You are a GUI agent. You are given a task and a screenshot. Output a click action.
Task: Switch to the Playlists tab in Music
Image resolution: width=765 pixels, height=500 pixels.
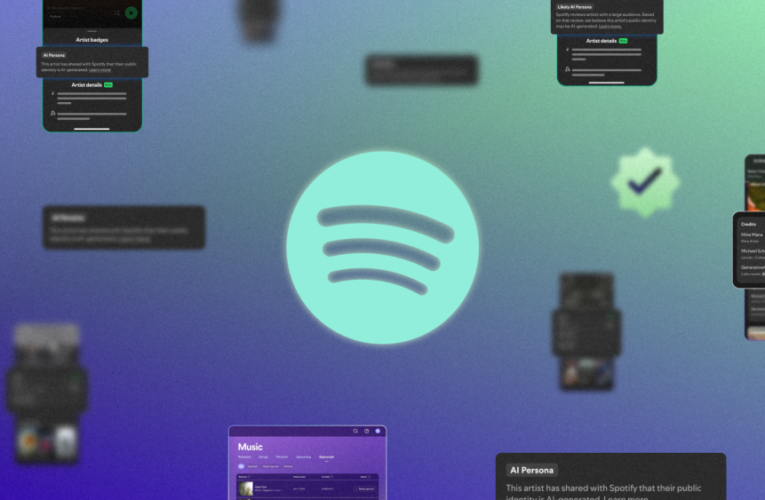pos(282,457)
